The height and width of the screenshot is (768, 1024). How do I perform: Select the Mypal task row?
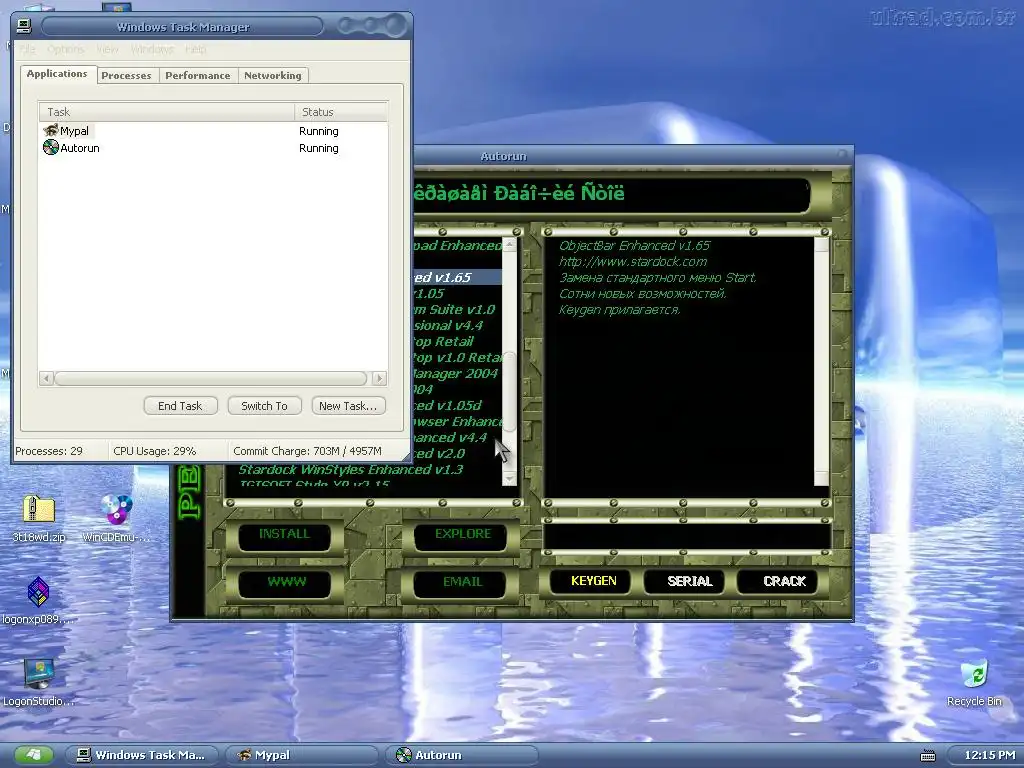point(213,131)
